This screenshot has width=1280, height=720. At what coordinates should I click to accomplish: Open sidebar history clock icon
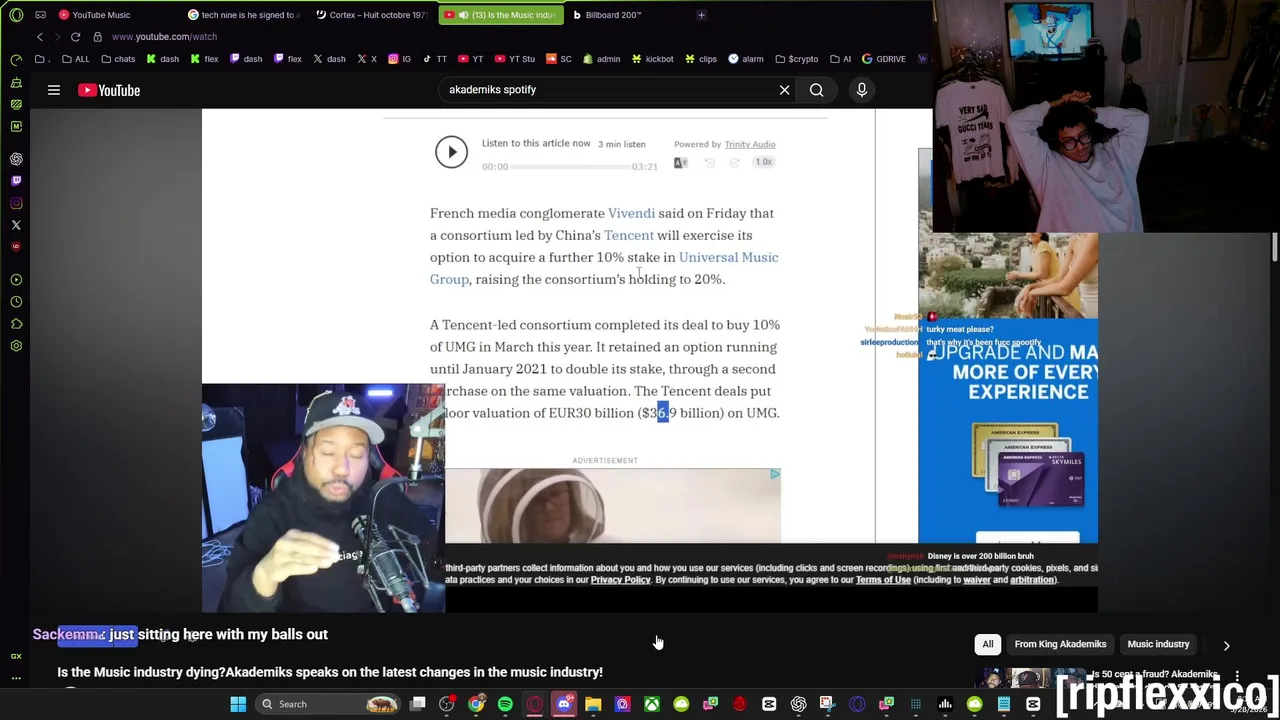tap(16, 302)
